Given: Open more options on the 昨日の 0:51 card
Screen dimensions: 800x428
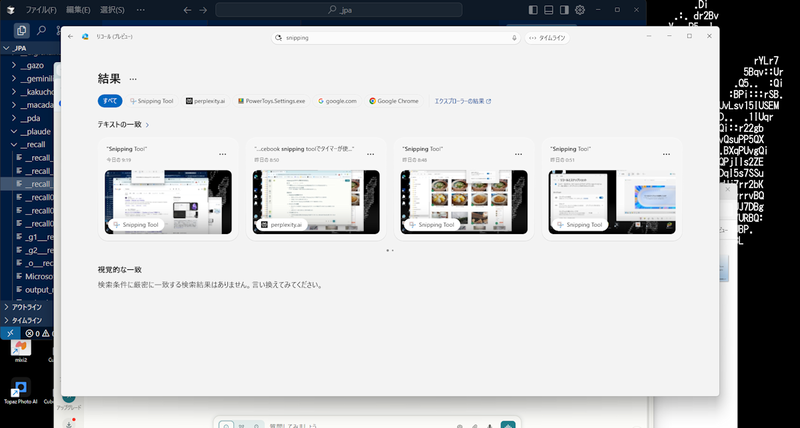Looking at the screenshot, I should pyautogui.click(x=666, y=154).
